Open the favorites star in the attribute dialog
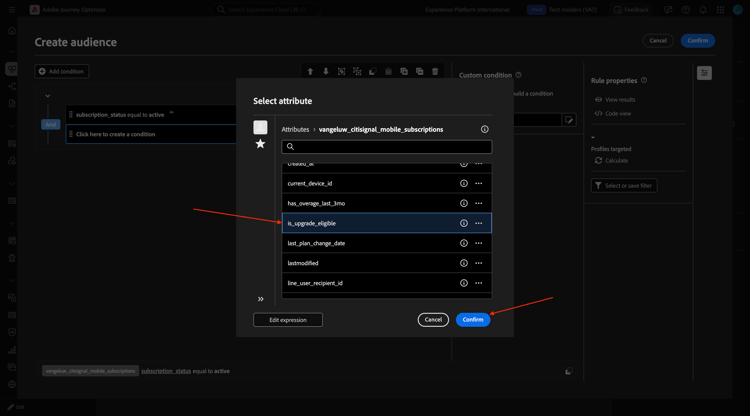Viewport: 750px width, 416px height. tap(260, 144)
